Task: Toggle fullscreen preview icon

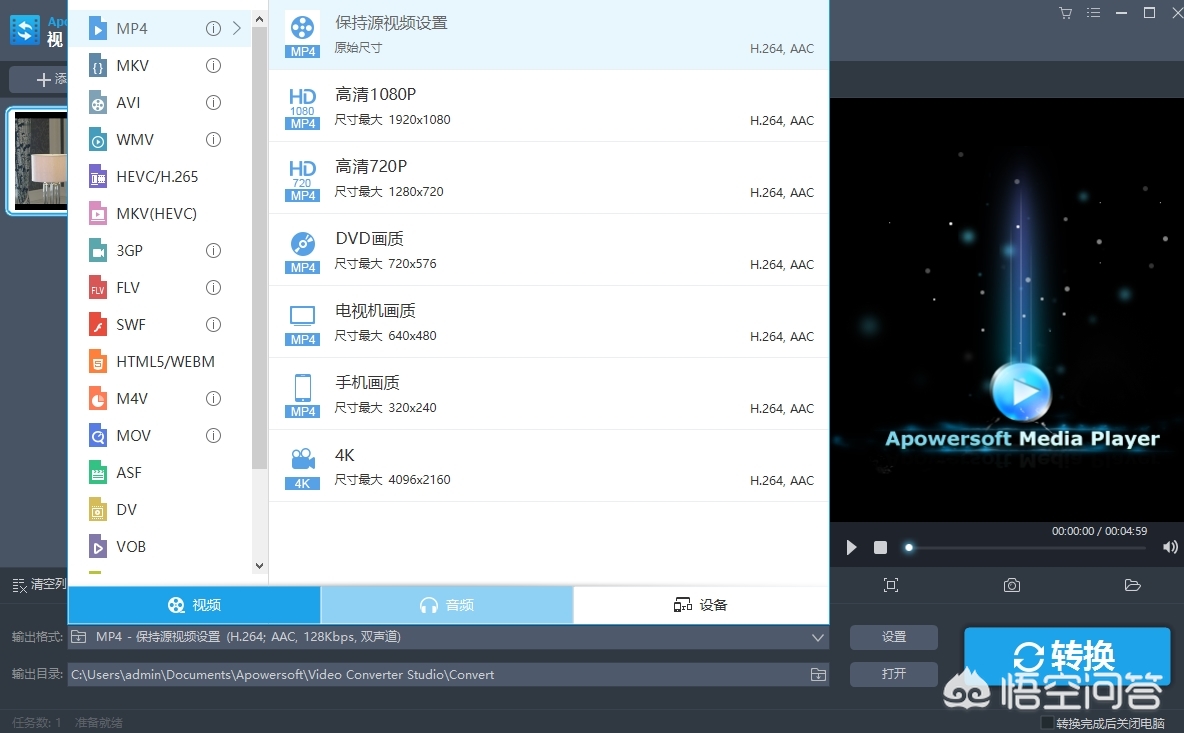Action: pos(891,585)
